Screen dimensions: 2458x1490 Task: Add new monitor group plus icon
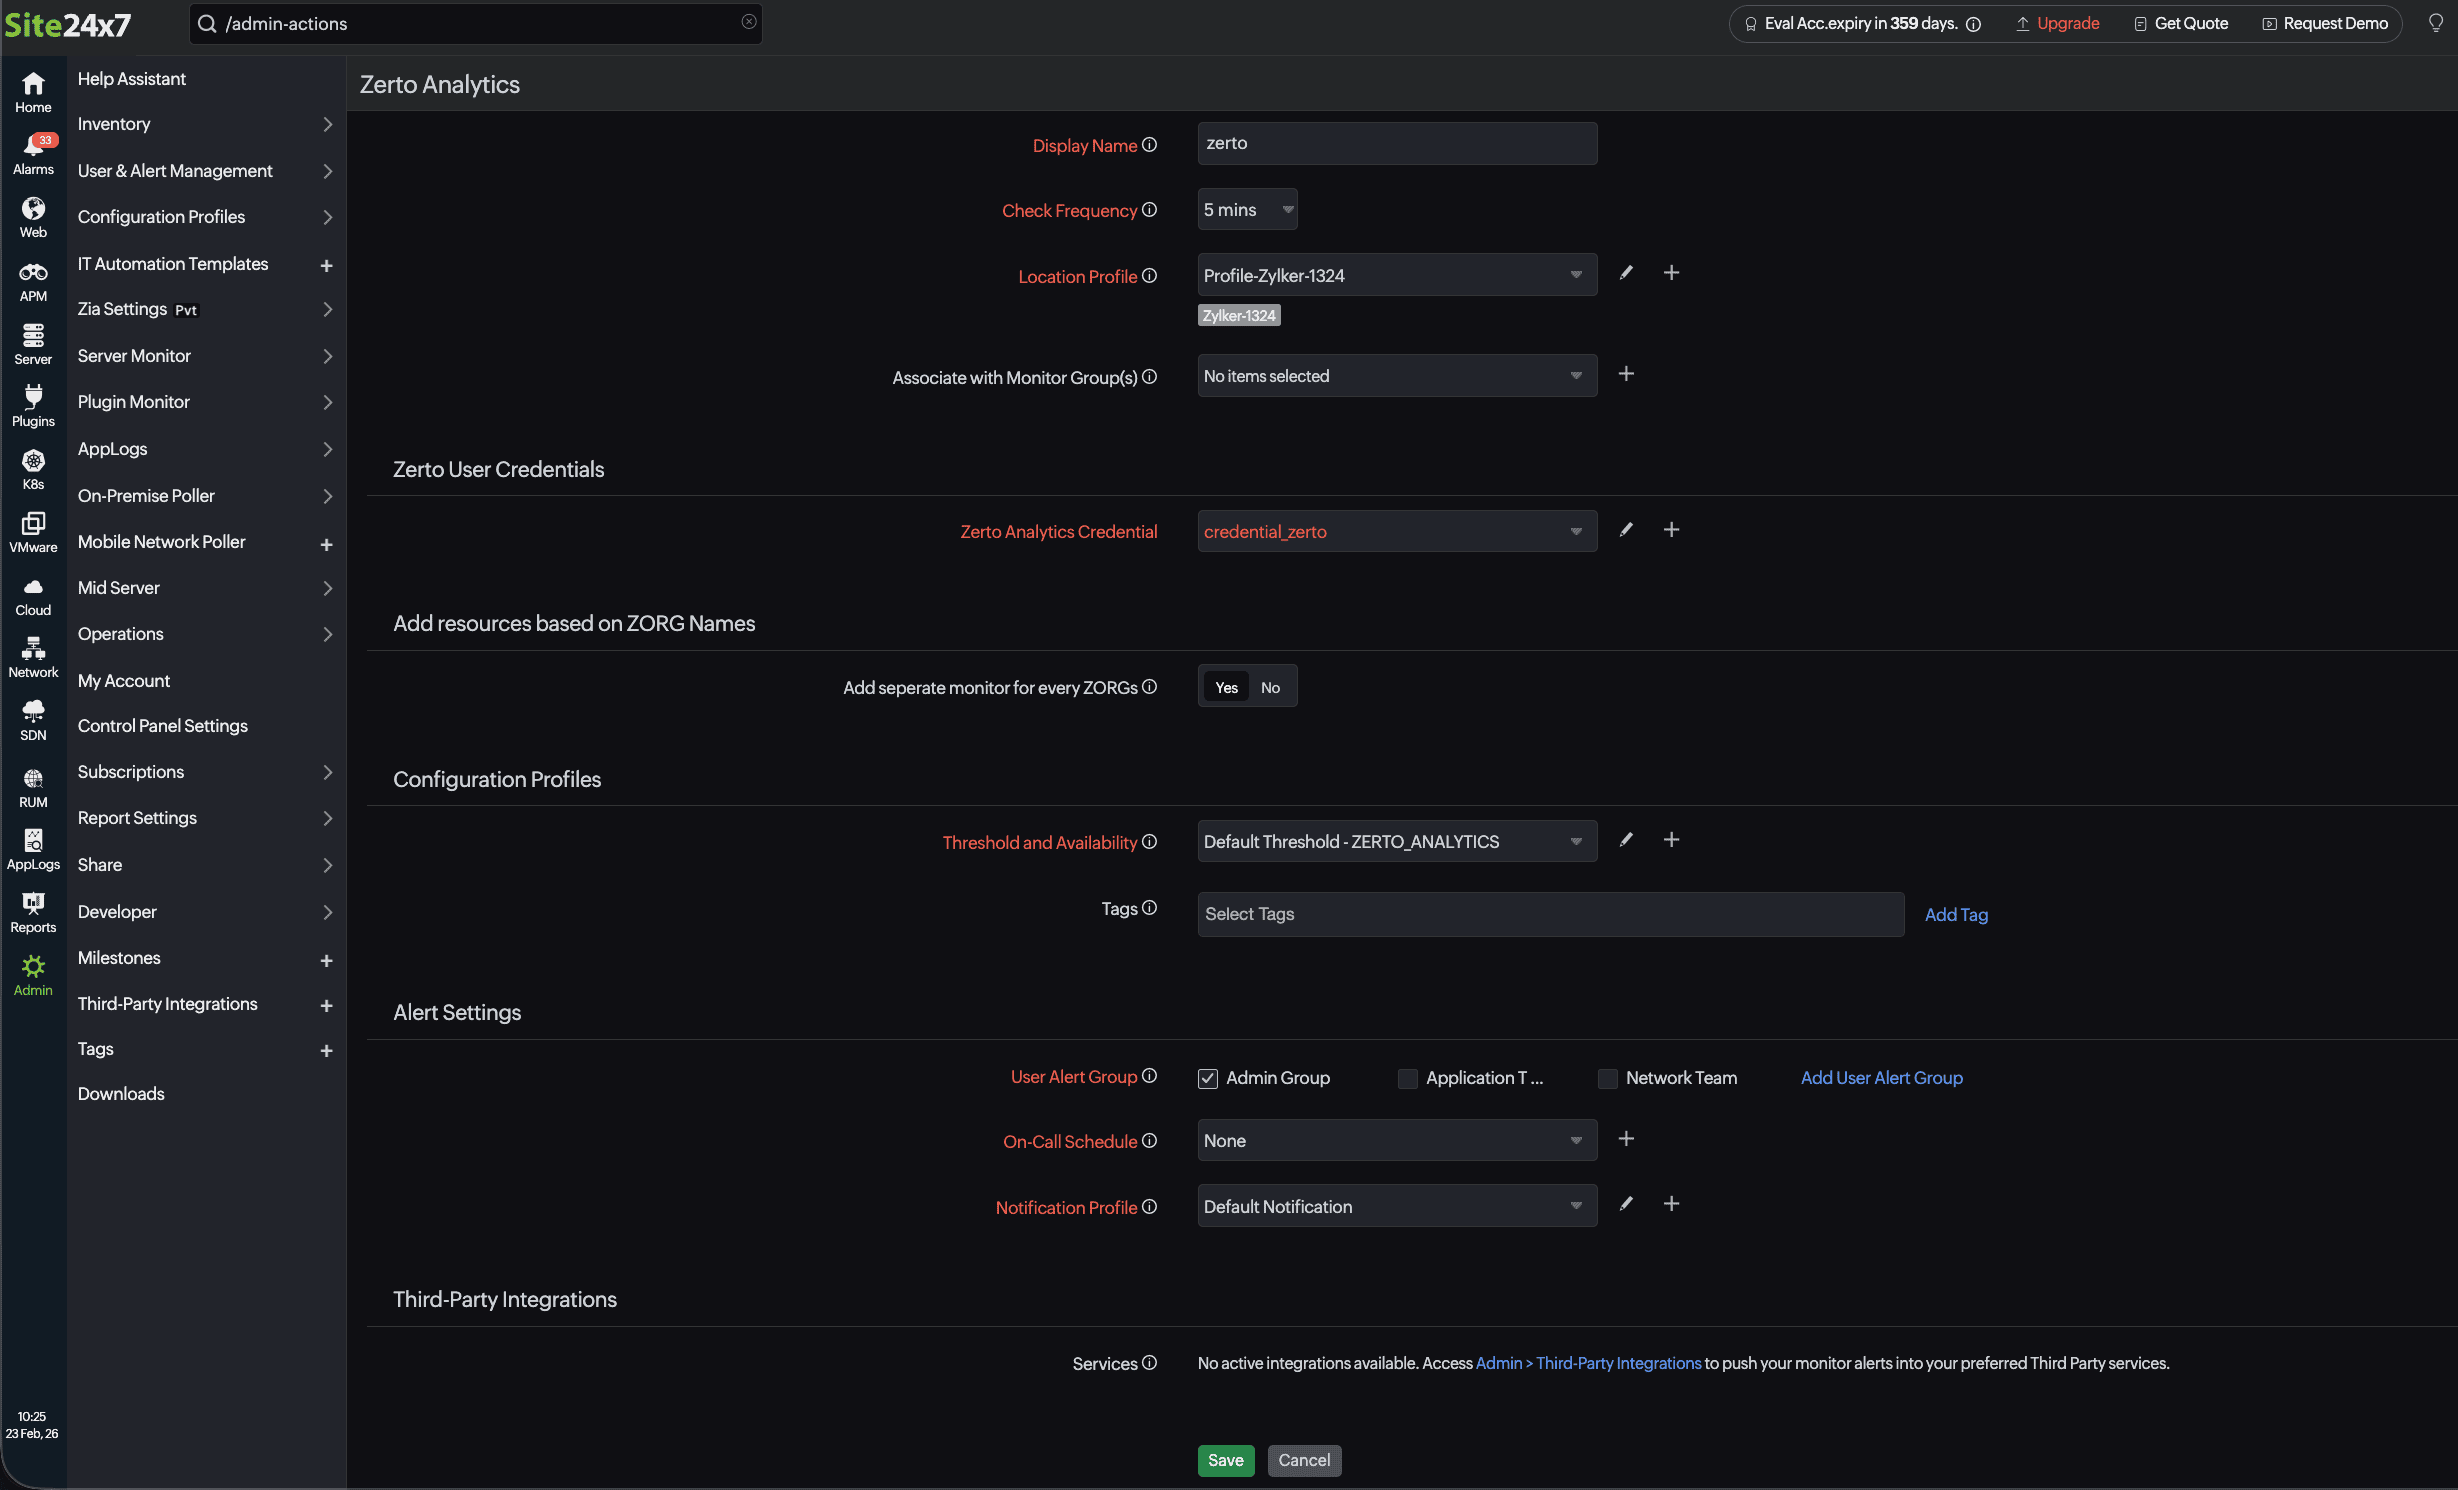1626,374
